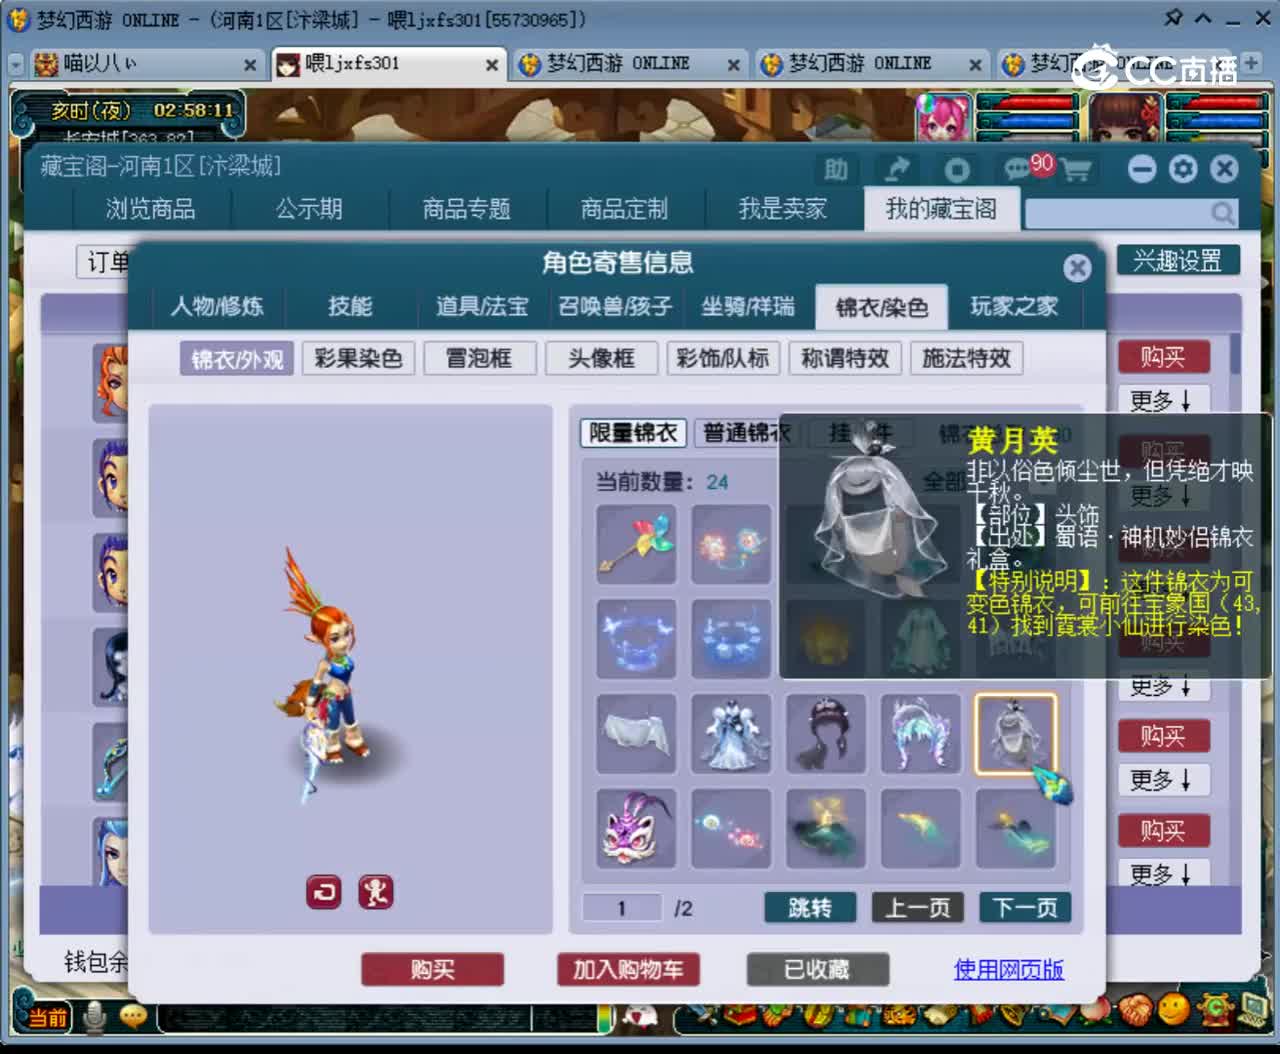Viewport: 1280px width, 1054px height.
Task: Click 加入购物车 button
Action: [x=628, y=969]
